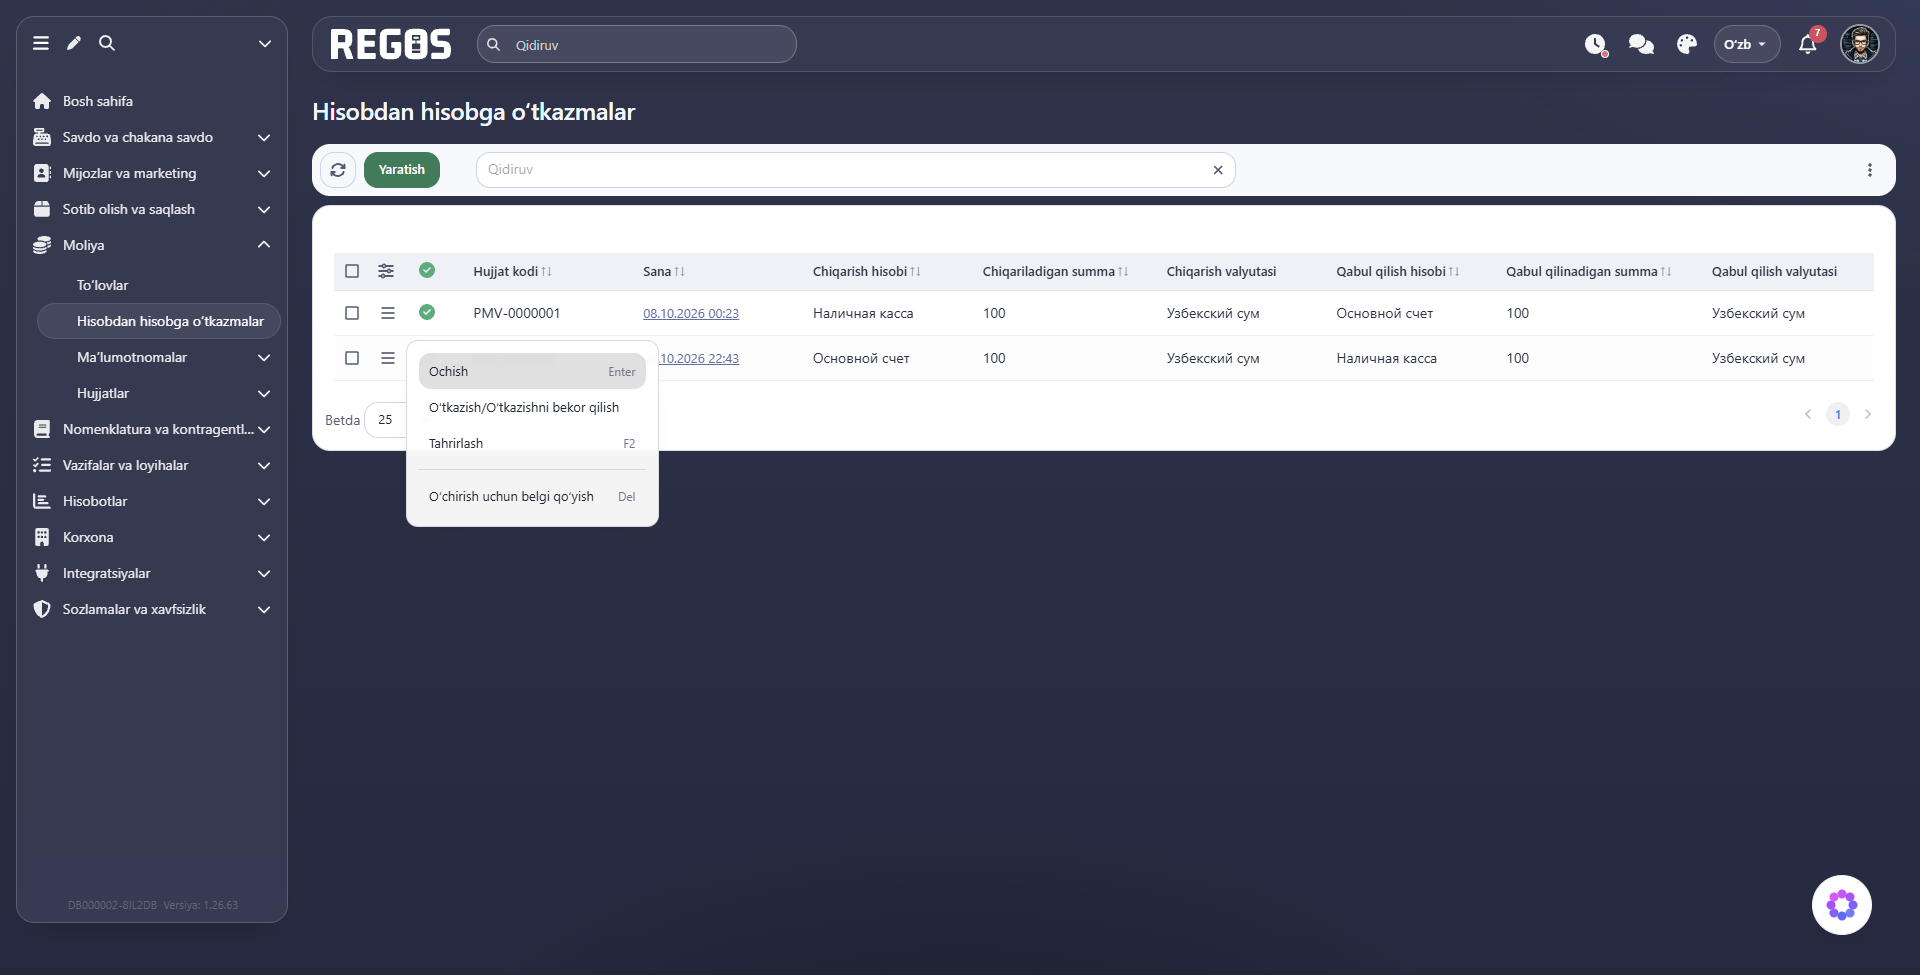The image size is (1920, 975).
Task: Check the PMV-0000001 row checkbox
Action: click(x=352, y=313)
